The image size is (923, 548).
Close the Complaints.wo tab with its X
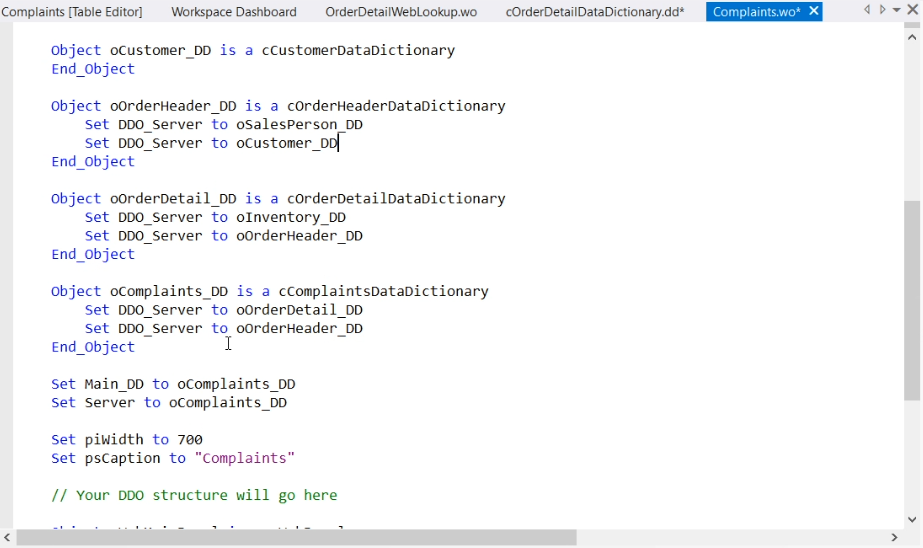click(814, 11)
